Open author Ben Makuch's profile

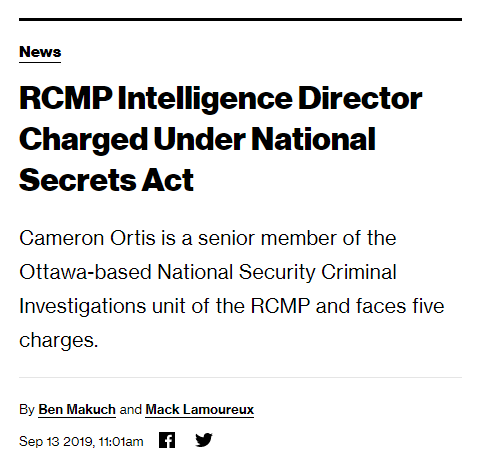[x=77, y=409]
